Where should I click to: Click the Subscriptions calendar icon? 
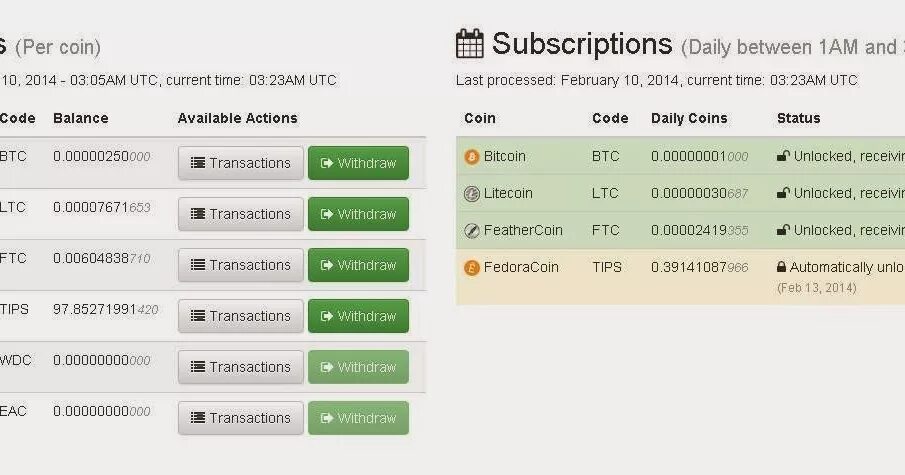click(470, 44)
